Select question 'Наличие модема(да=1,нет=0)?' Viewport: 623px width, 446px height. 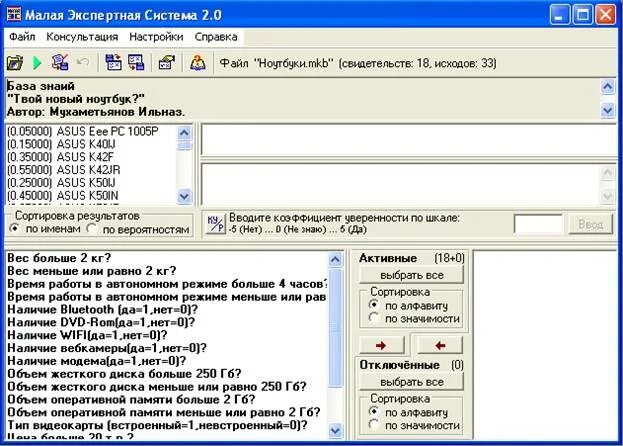(97, 361)
